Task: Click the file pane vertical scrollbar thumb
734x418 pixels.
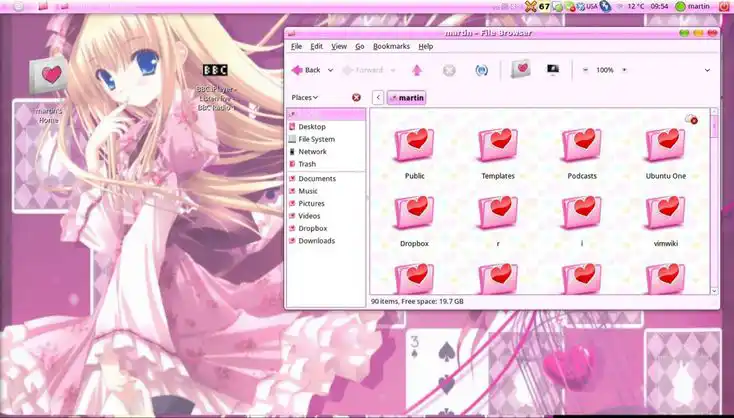Action: (x=714, y=126)
